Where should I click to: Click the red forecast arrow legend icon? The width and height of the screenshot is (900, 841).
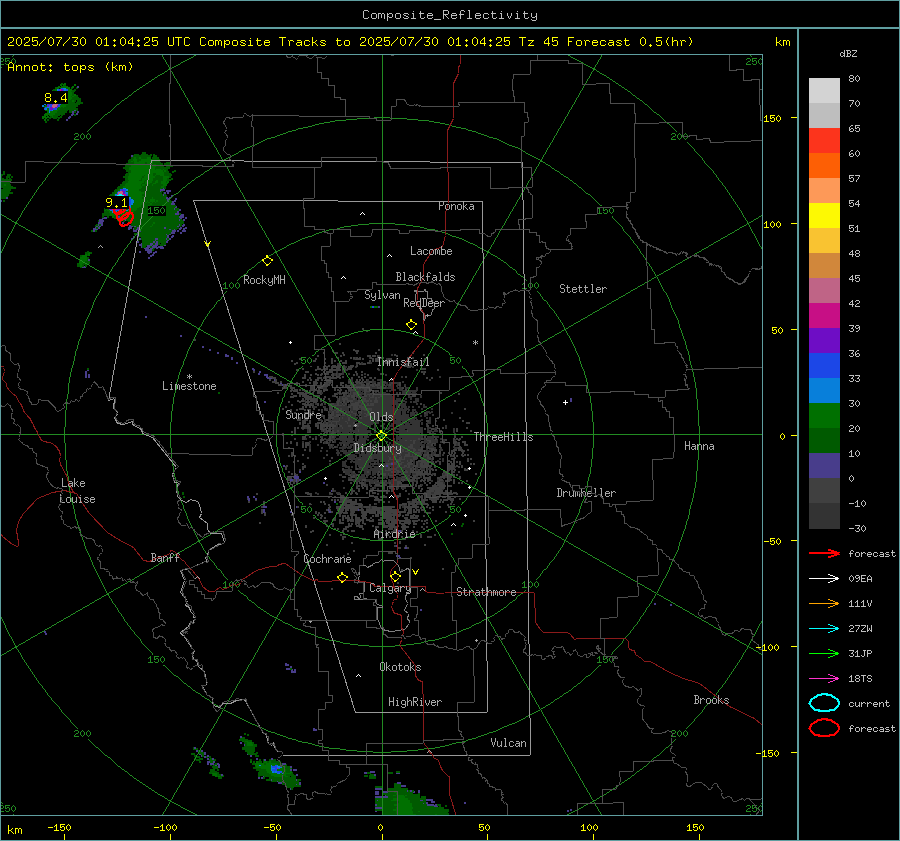coord(824,553)
